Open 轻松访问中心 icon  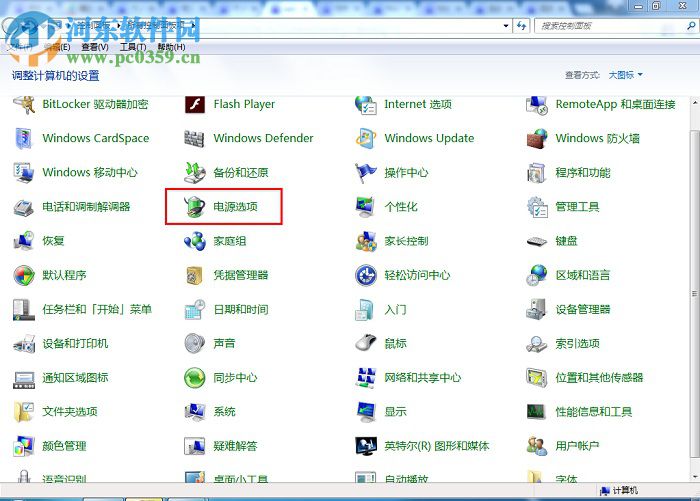[x=366, y=275]
